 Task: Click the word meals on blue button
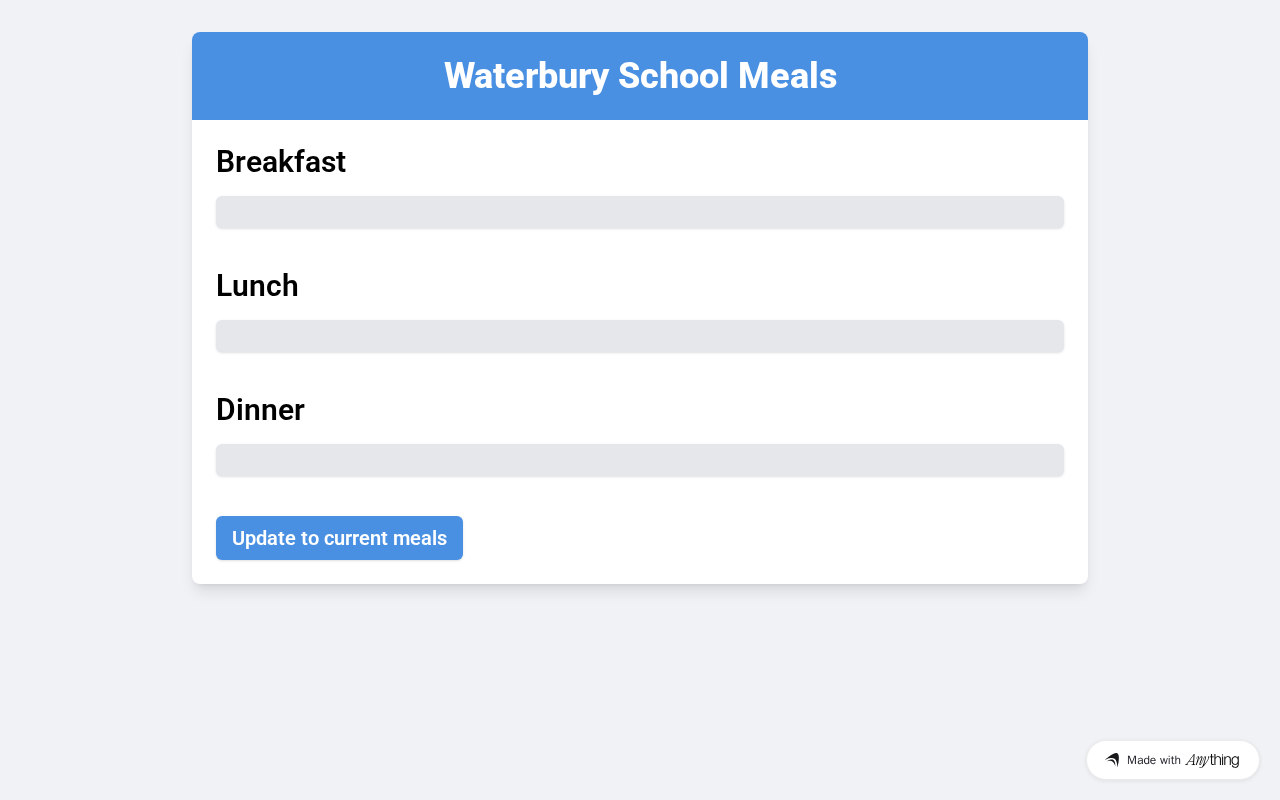click(420, 538)
